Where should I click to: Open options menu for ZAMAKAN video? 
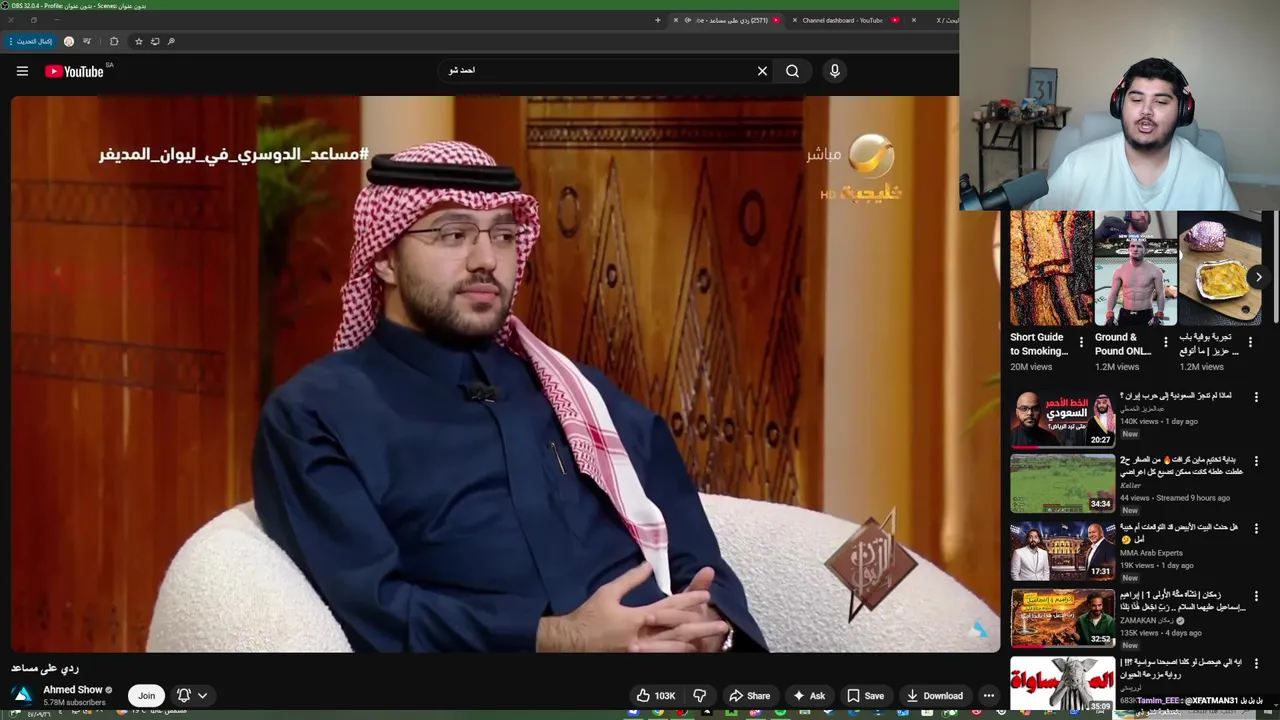[x=1257, y=596]
